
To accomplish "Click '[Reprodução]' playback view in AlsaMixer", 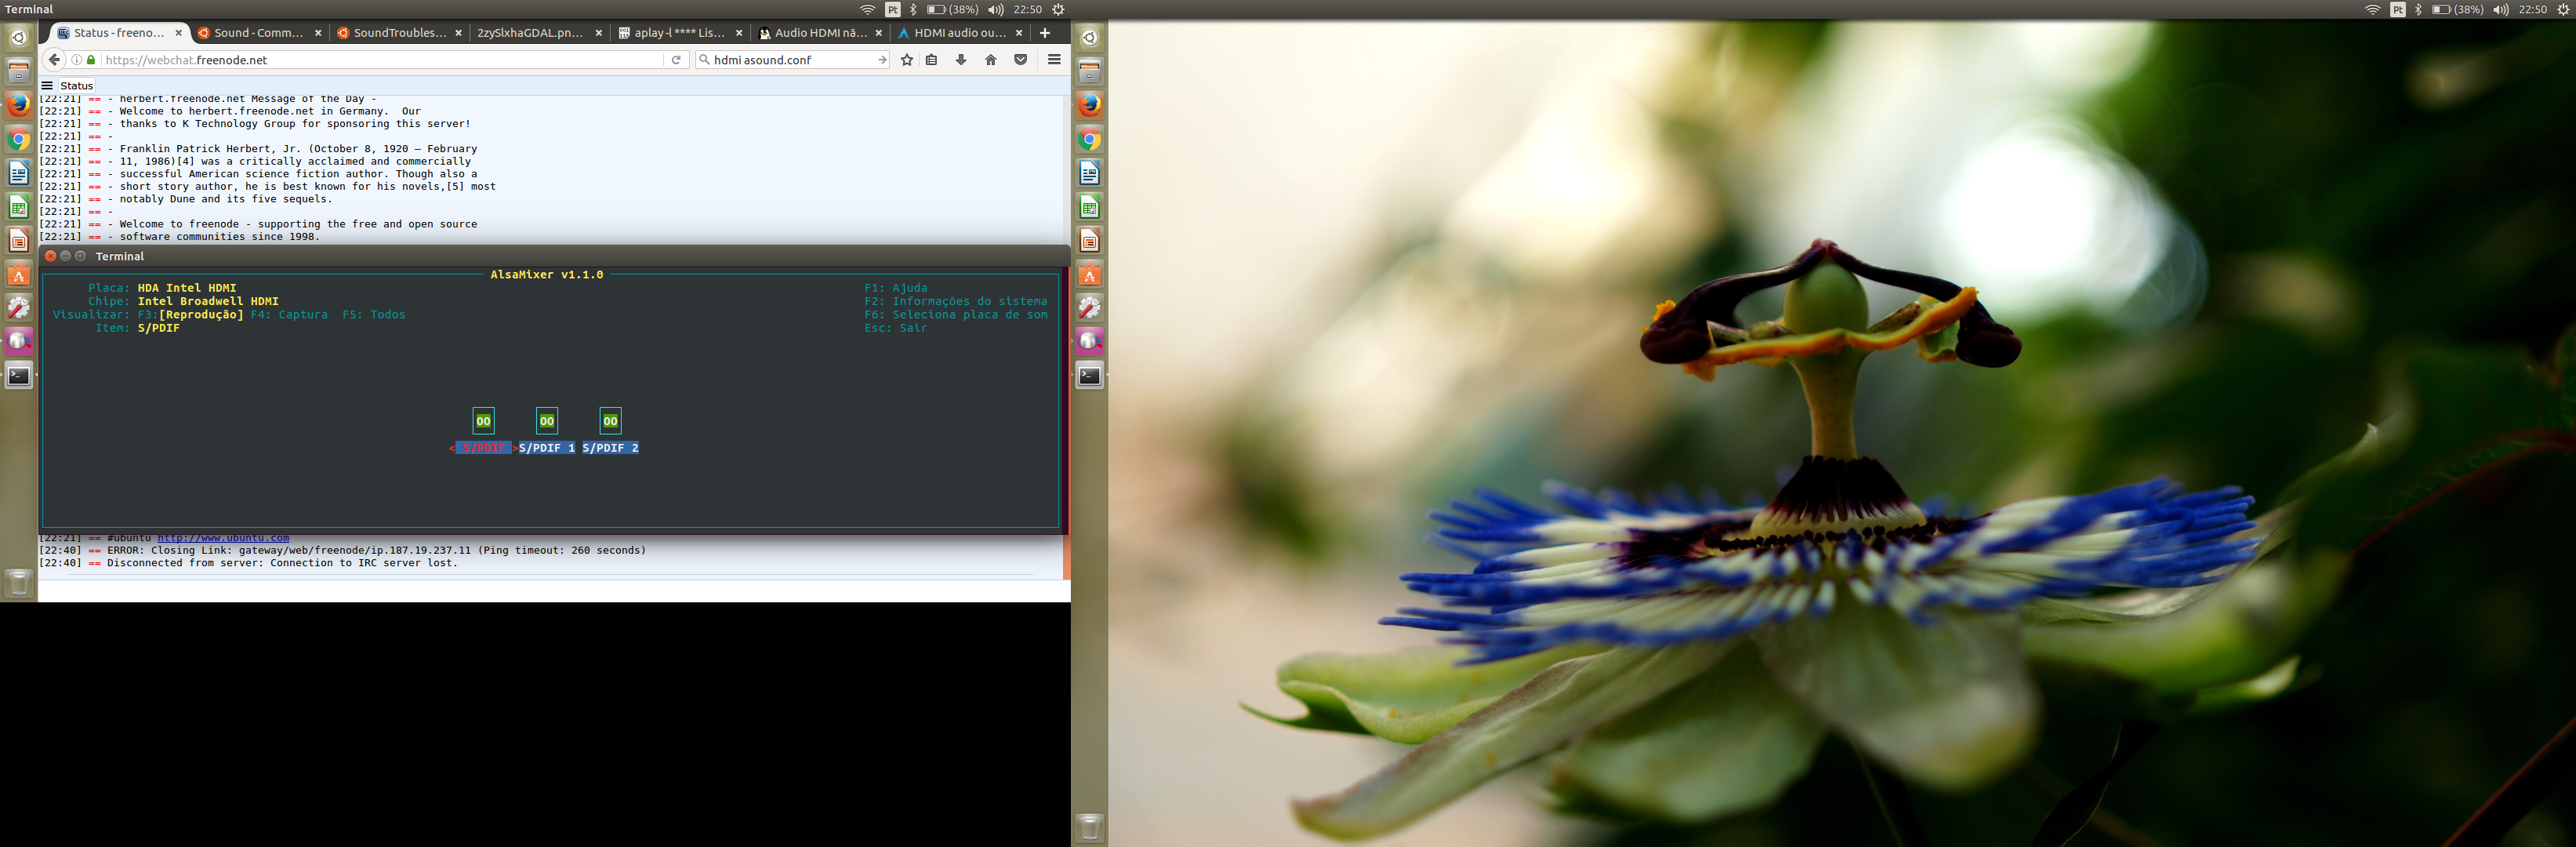I will 201,315.
